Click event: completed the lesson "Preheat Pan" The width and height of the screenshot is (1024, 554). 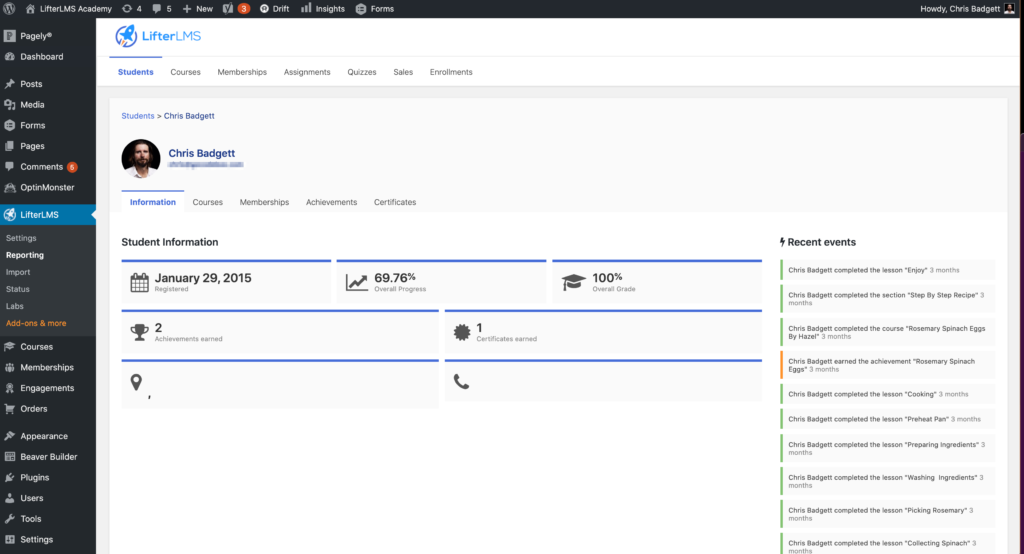coord(888,419)
